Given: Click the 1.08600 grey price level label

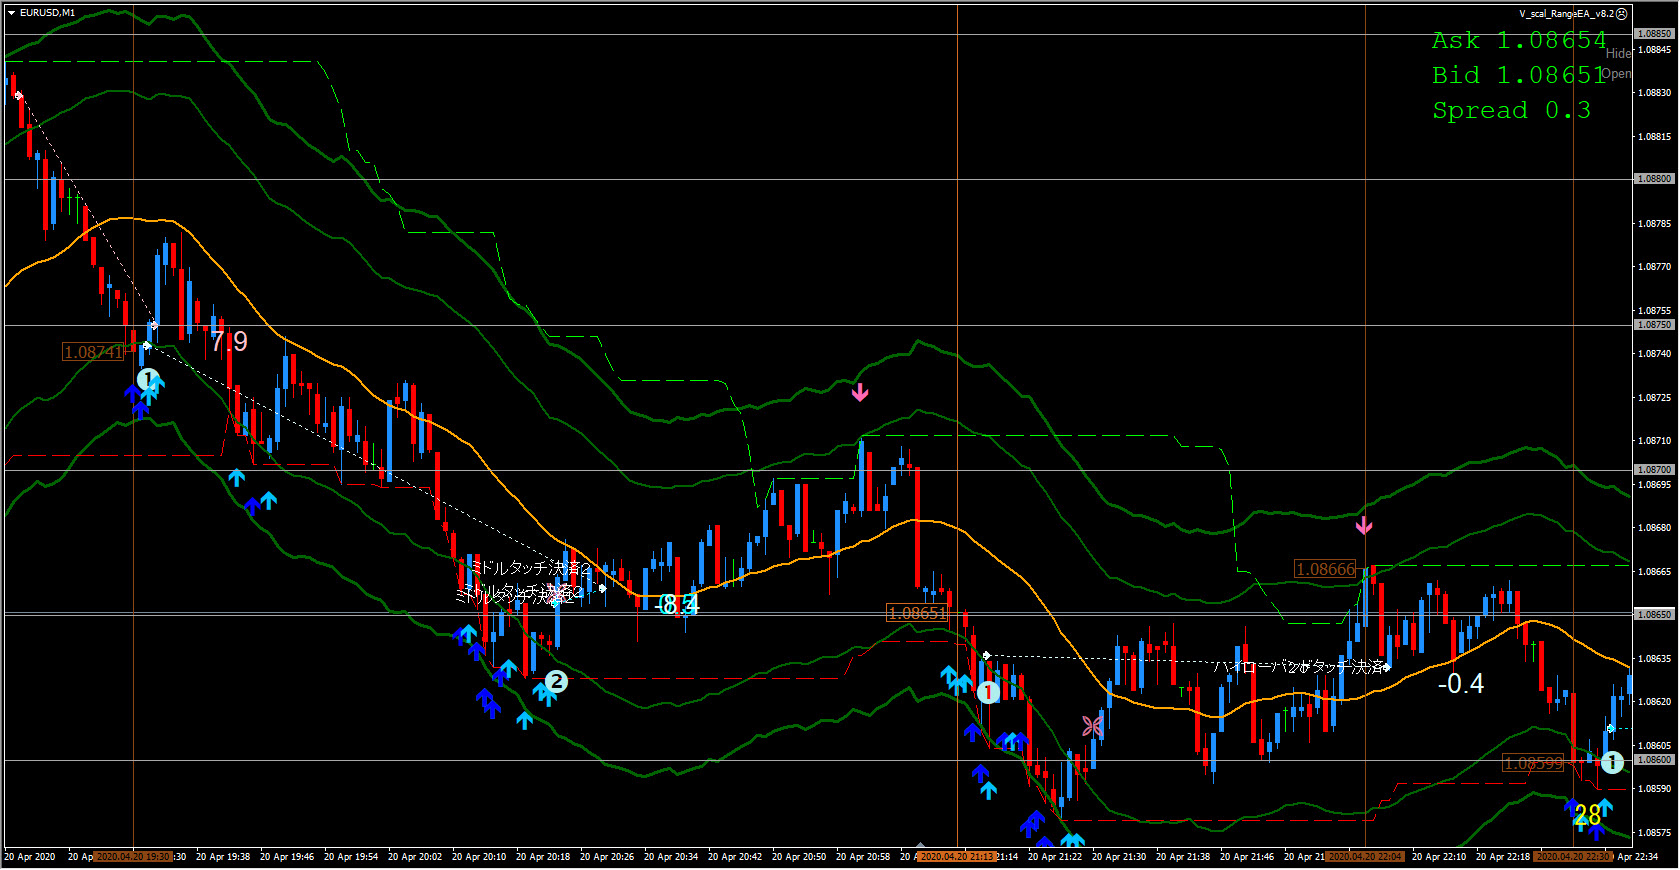Looking at the screenshot, I should point(1654,760).
